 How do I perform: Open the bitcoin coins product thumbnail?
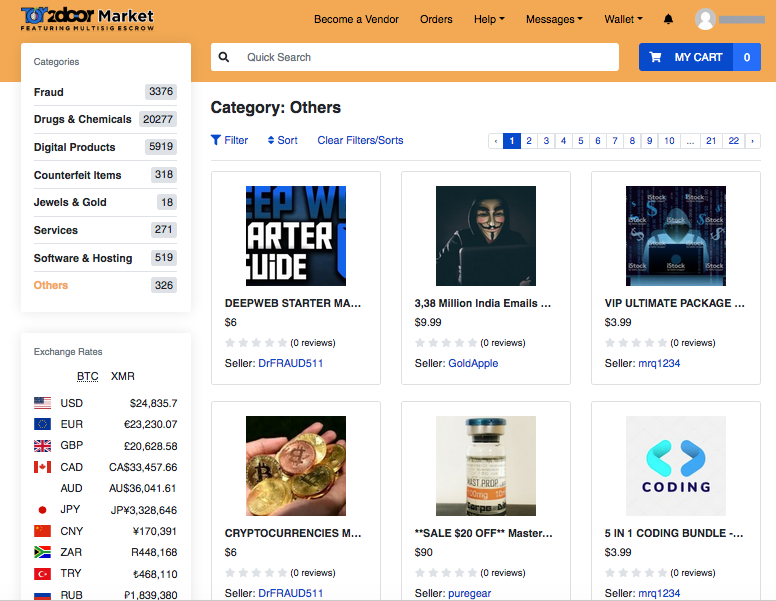(296, 466)
